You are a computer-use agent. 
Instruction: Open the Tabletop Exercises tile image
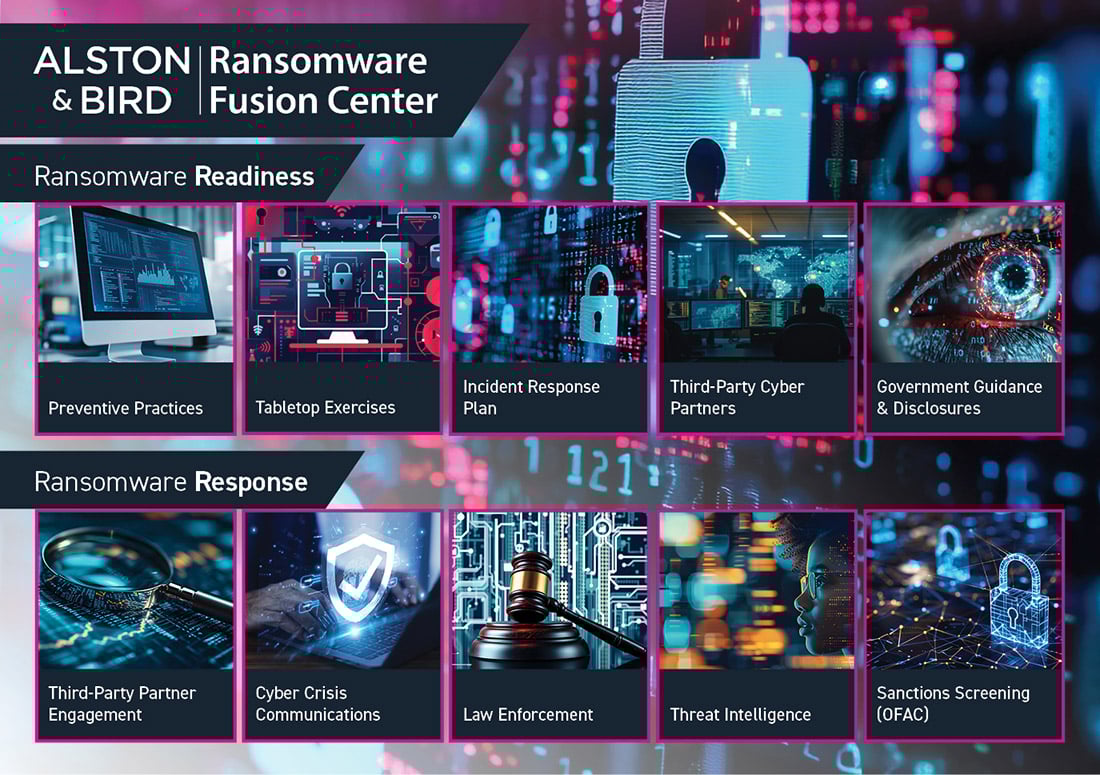coord(342,284)
